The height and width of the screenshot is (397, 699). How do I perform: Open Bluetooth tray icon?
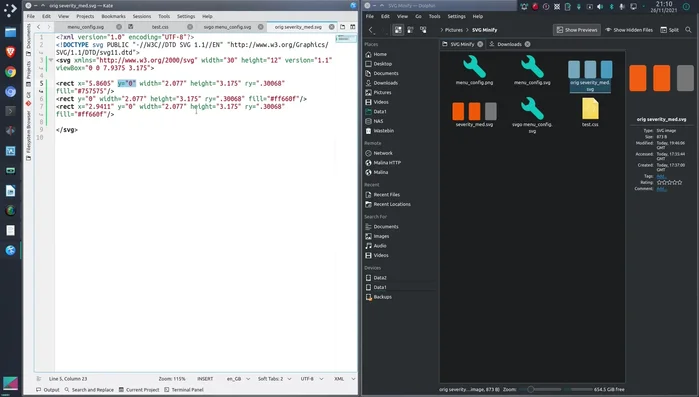pos(611,7)
